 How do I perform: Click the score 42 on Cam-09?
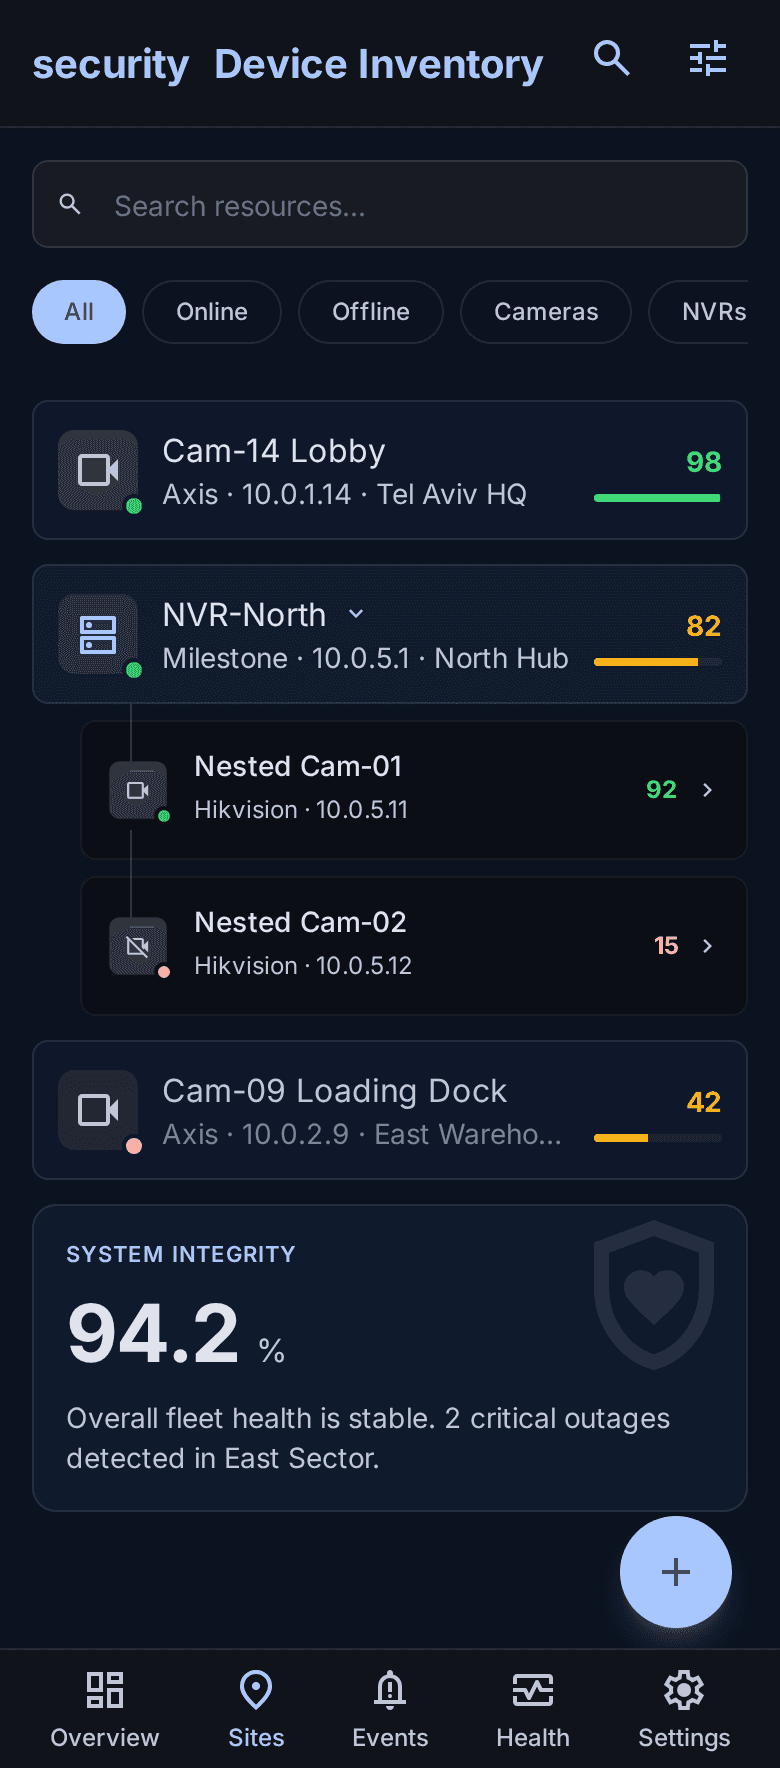(x=704, y=1102)
